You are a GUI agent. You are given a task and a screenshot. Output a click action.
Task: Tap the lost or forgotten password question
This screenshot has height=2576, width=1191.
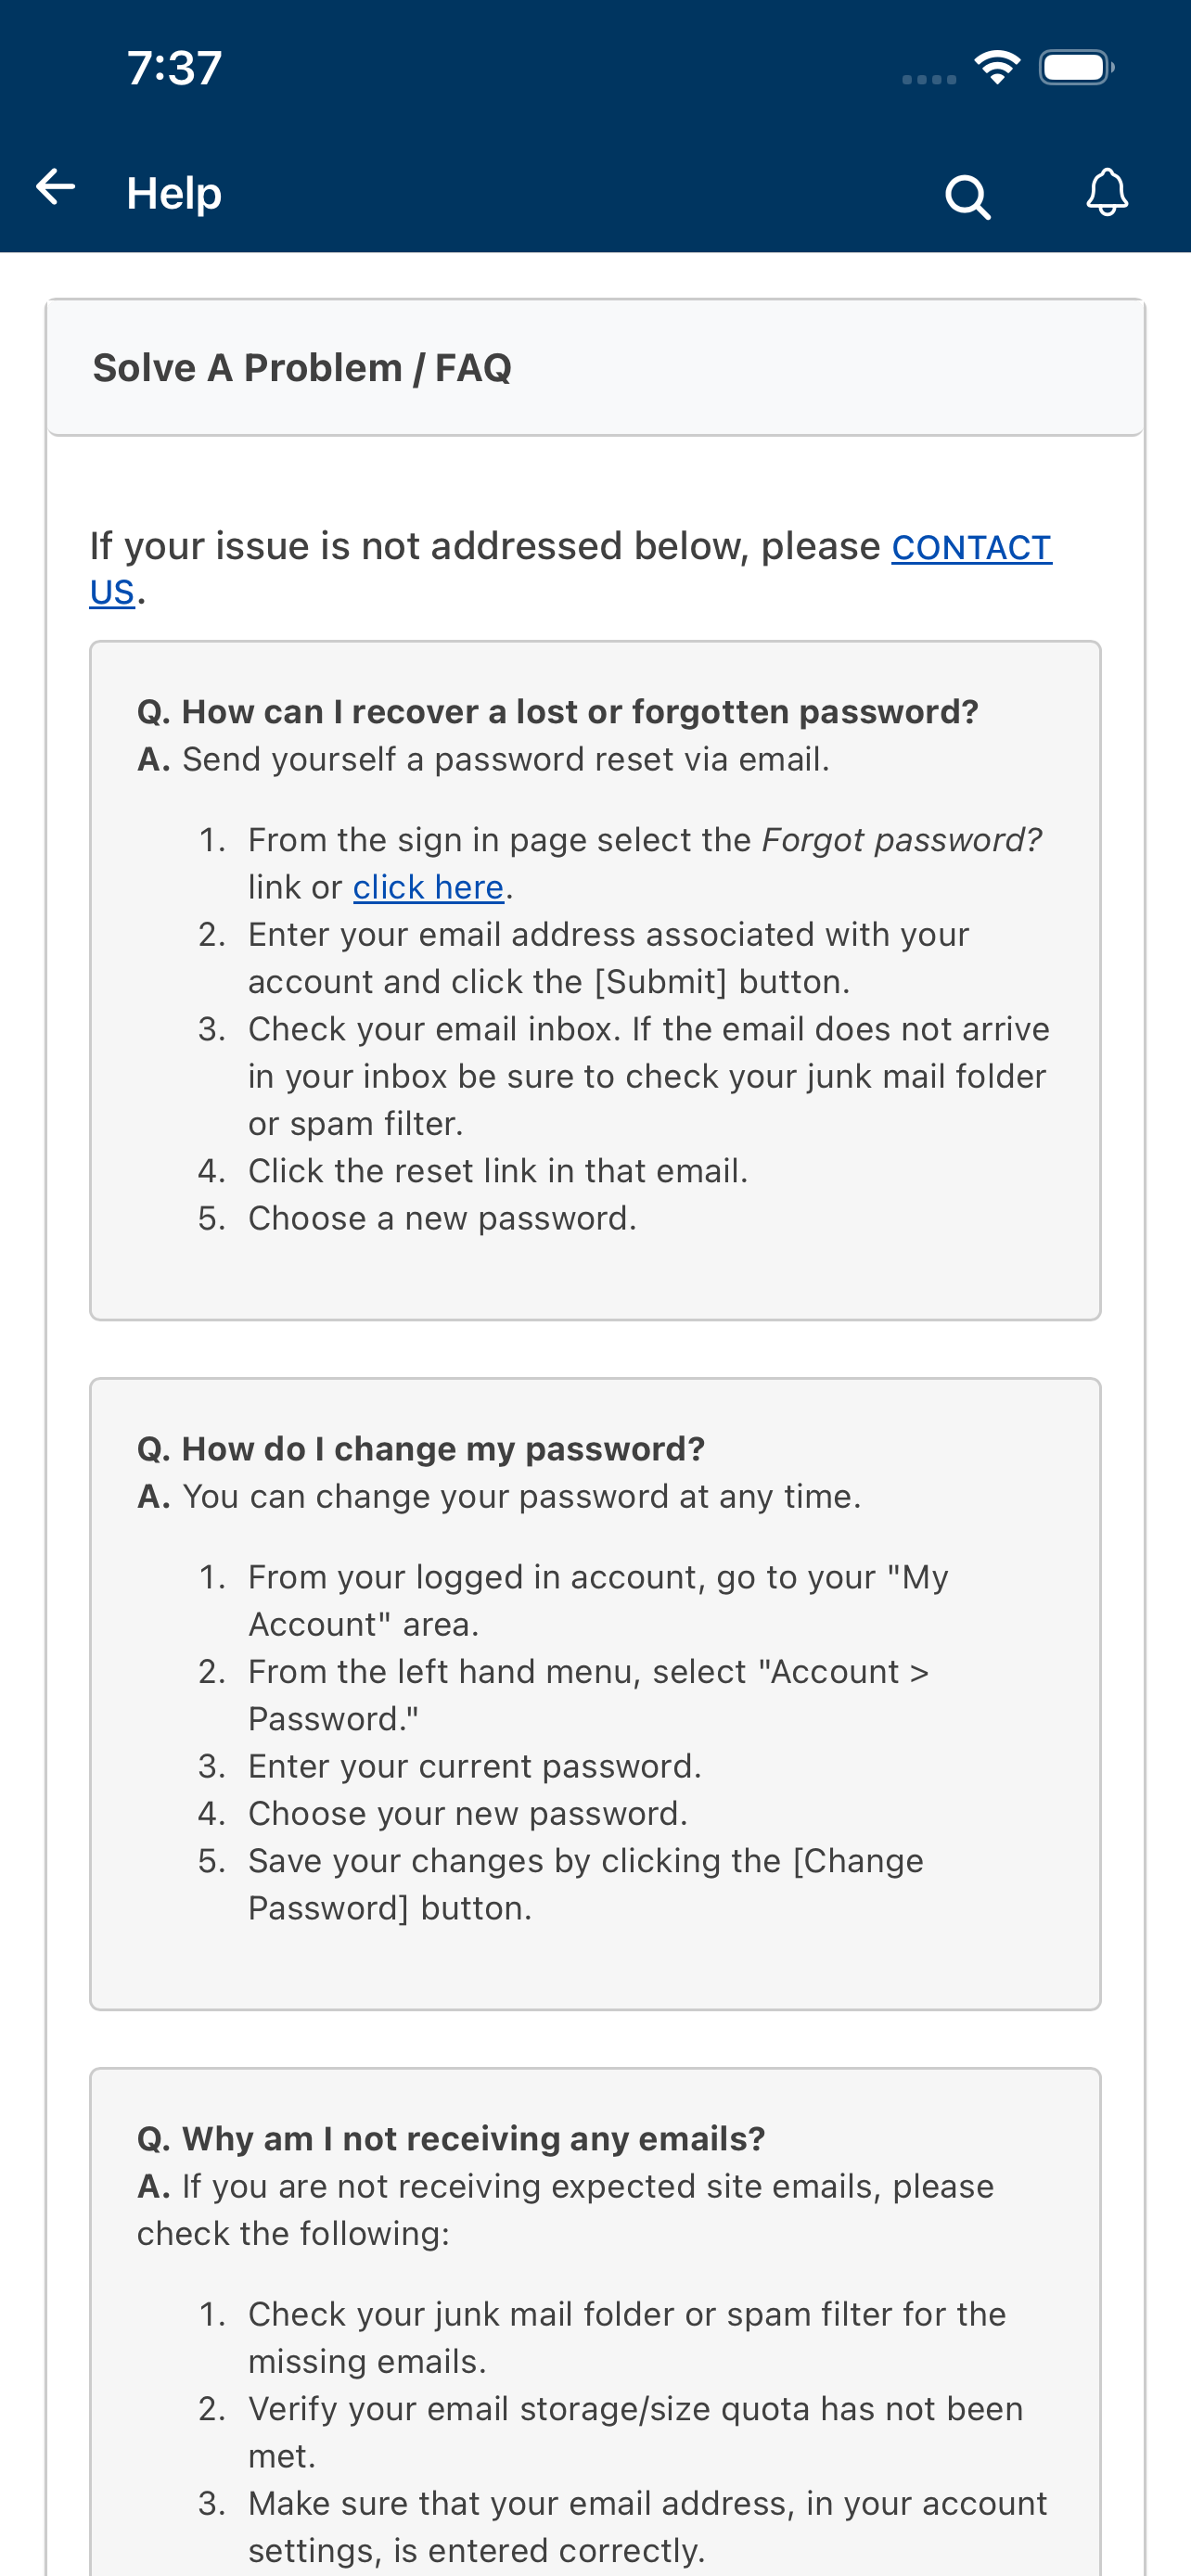tap(558, 711)
